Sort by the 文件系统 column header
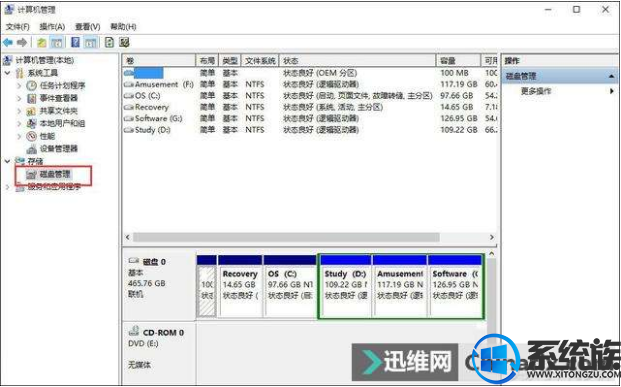The image size is (621, 387). (x=260, y=61)
